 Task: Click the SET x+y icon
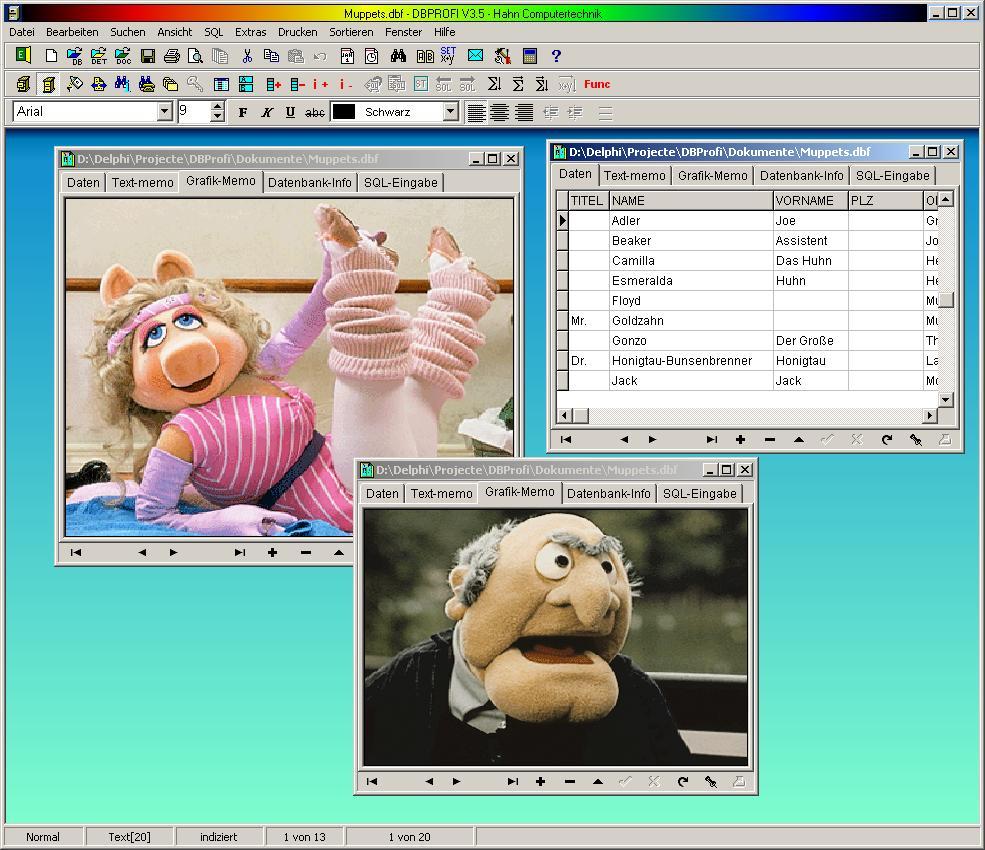(x=448, y=55)
